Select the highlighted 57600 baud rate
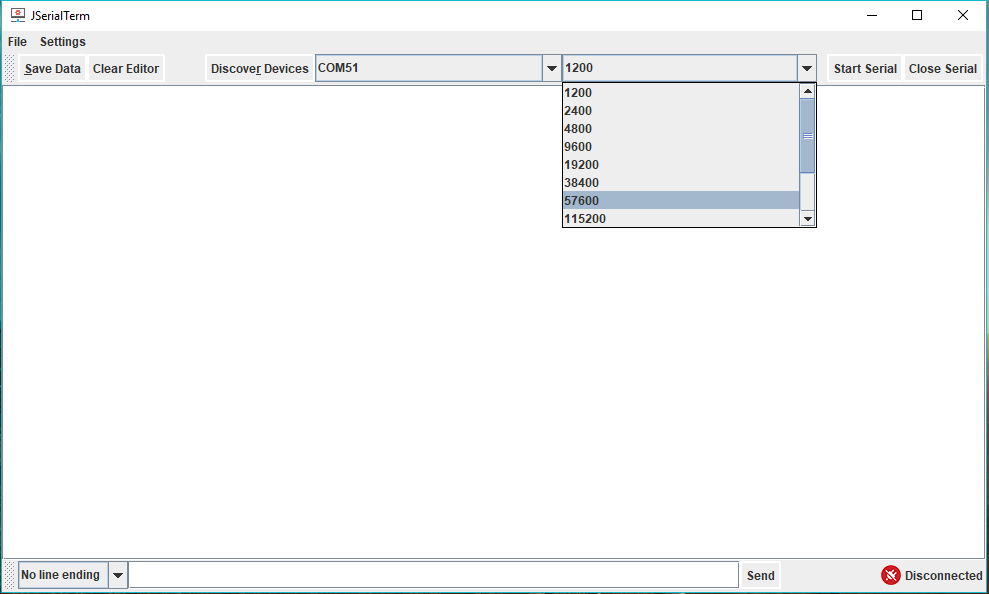 point(681,201)
